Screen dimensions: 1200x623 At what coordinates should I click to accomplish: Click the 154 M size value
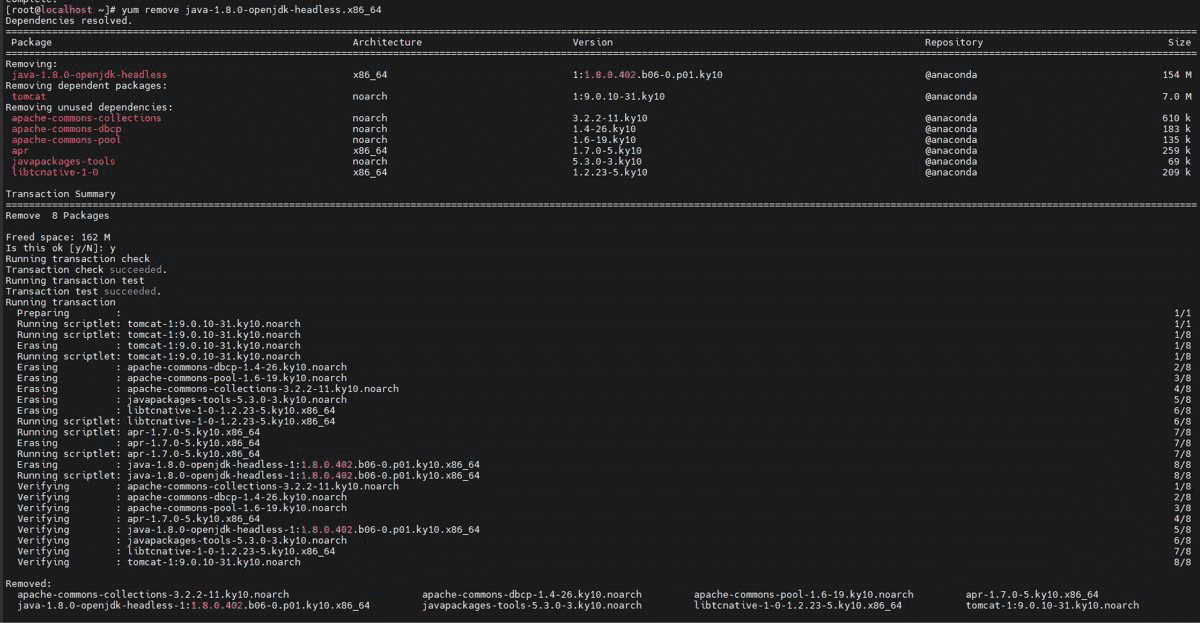pos(1176,75)
